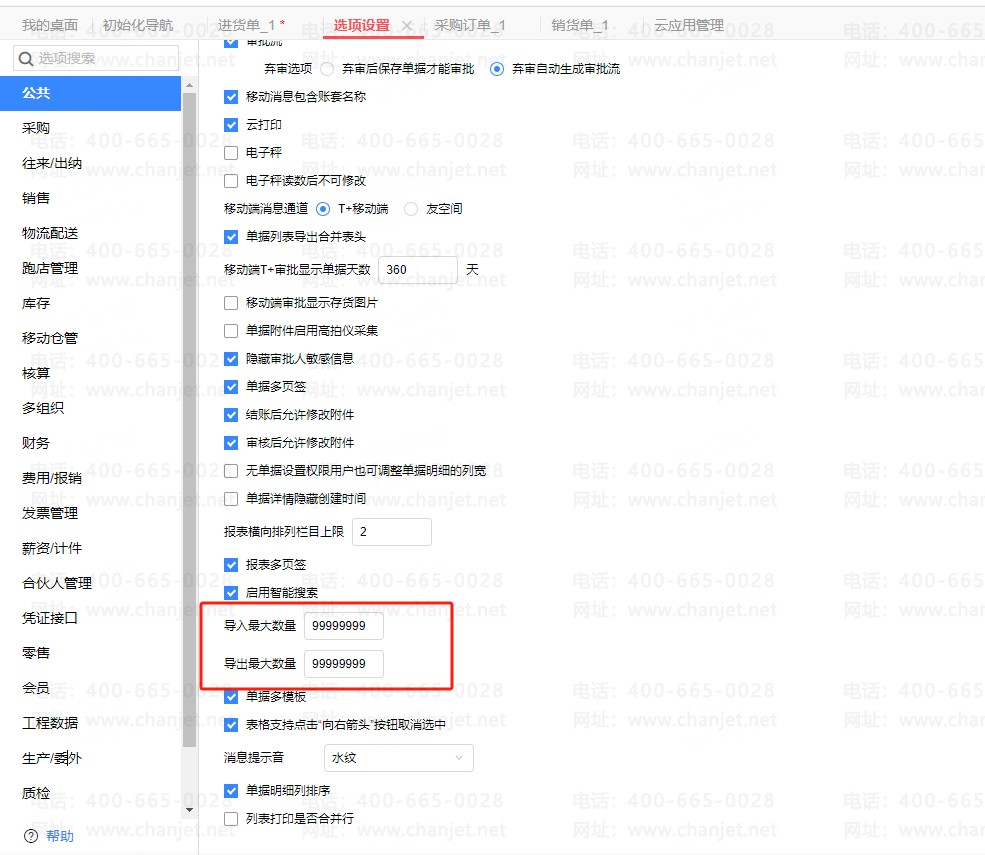This screenshot has height=855, width=985.
Task: Click the search magnifier icon
Action: [26, 58]
